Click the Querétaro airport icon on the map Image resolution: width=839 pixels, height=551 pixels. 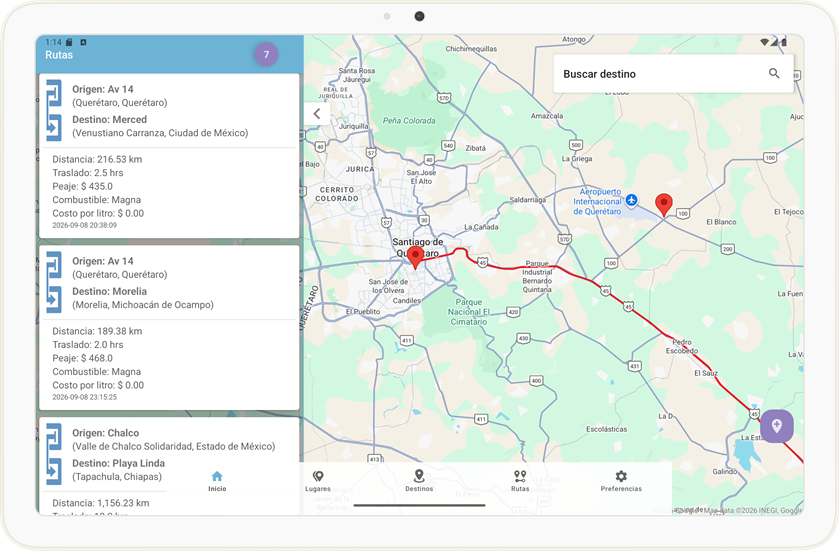point(632,200)
